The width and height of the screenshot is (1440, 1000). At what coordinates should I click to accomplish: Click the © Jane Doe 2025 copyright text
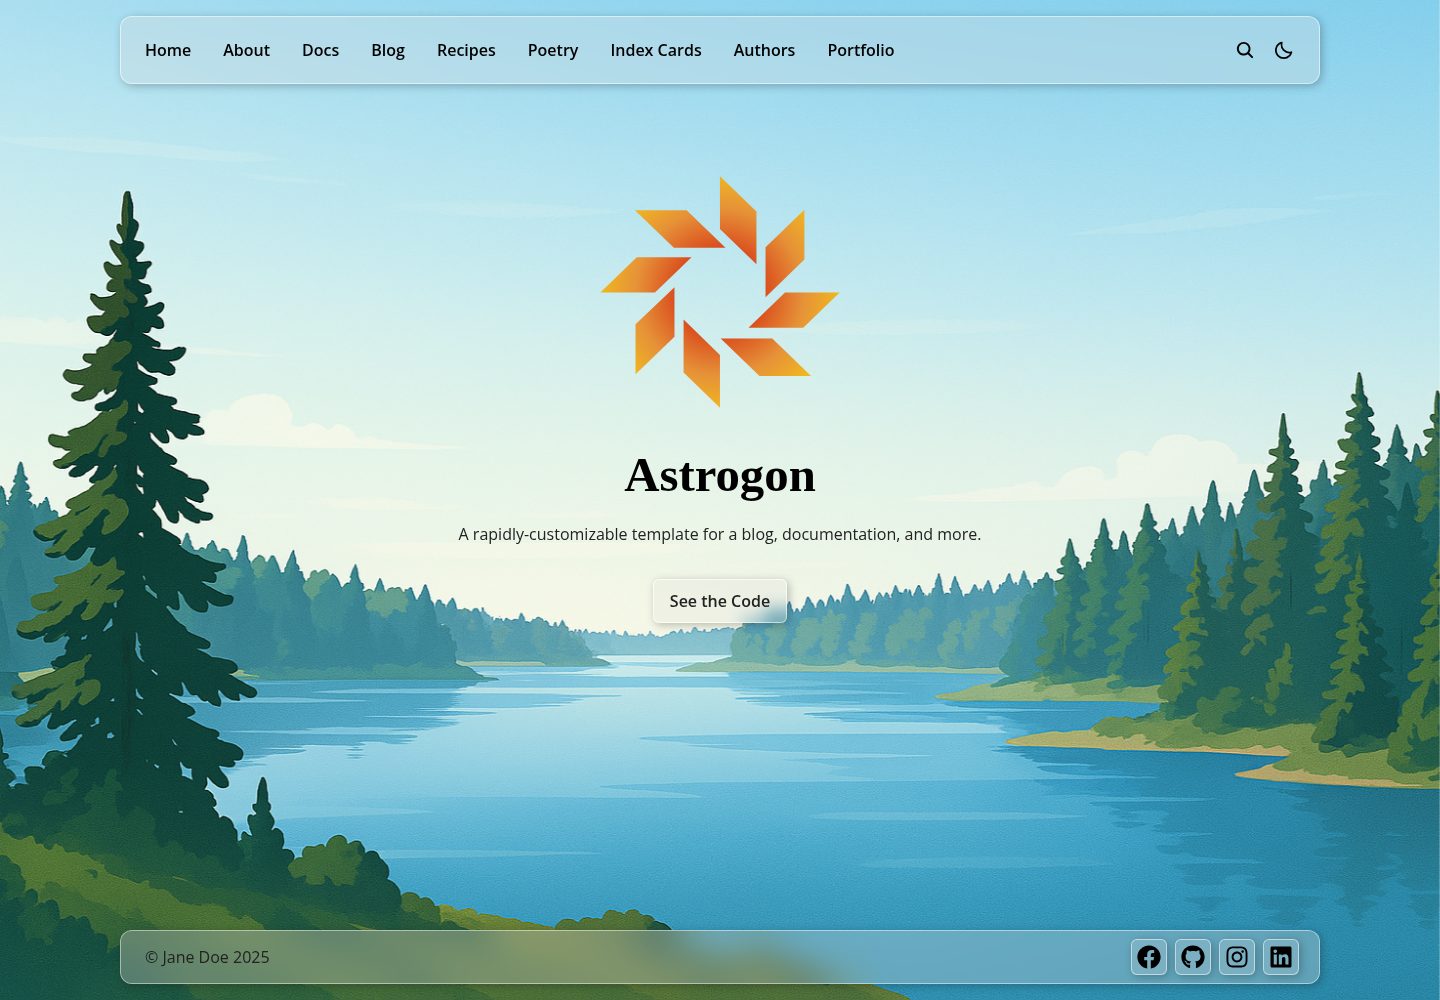click(x=207, y=957)
